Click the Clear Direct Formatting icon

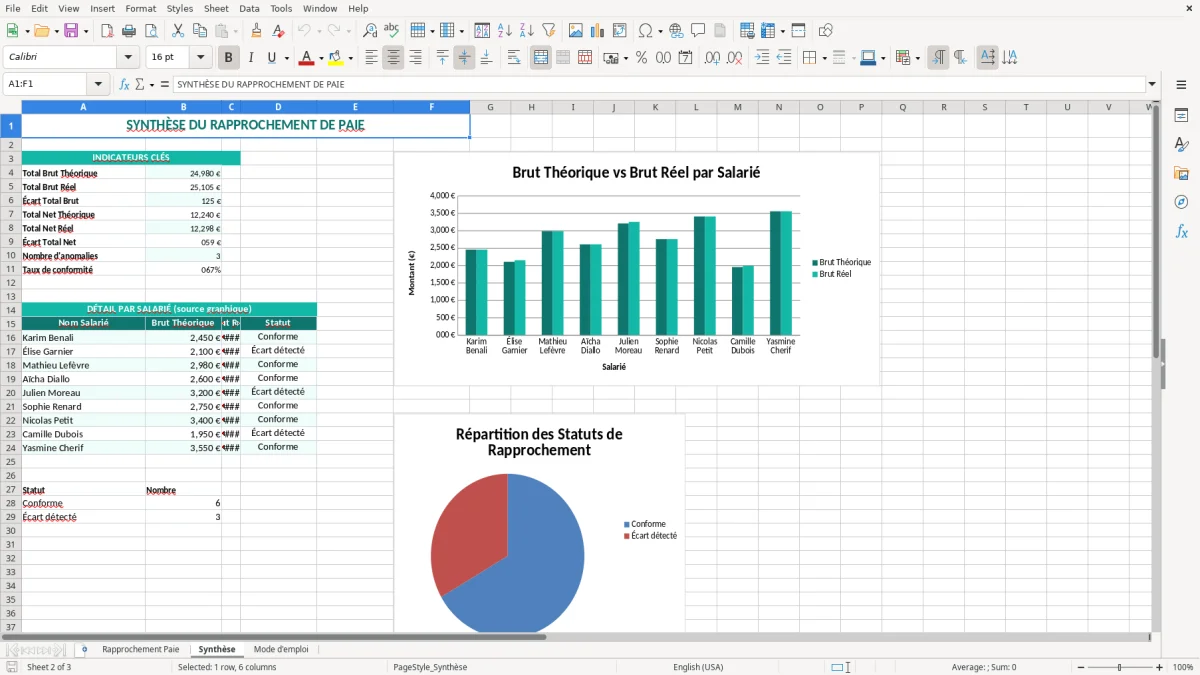[278, 31]
